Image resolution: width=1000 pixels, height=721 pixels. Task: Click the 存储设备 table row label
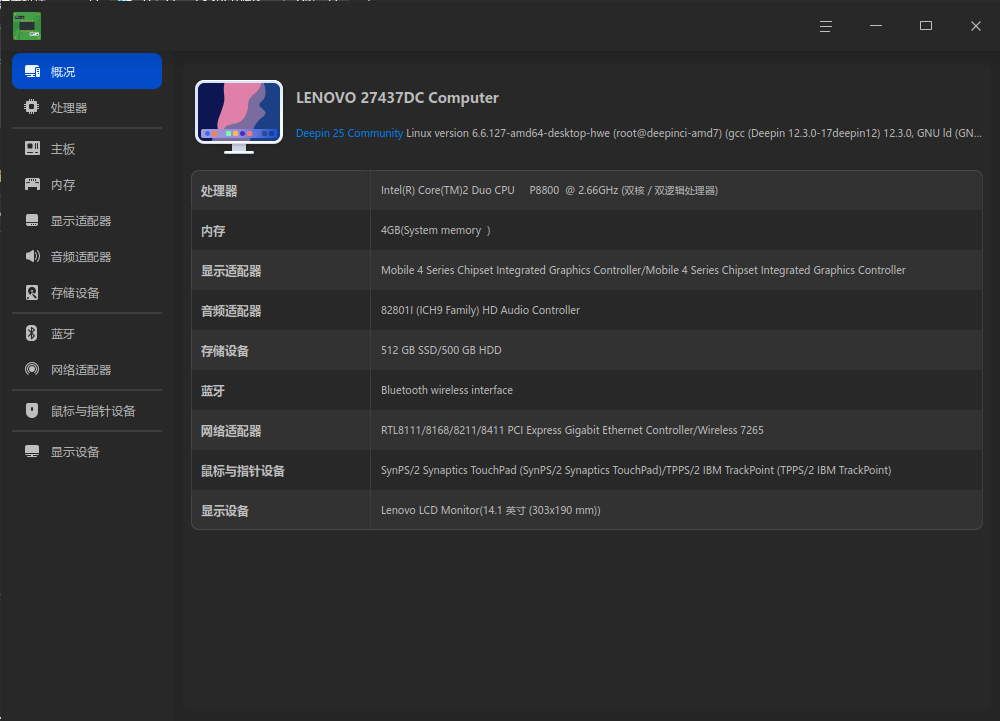pos(224,351)
